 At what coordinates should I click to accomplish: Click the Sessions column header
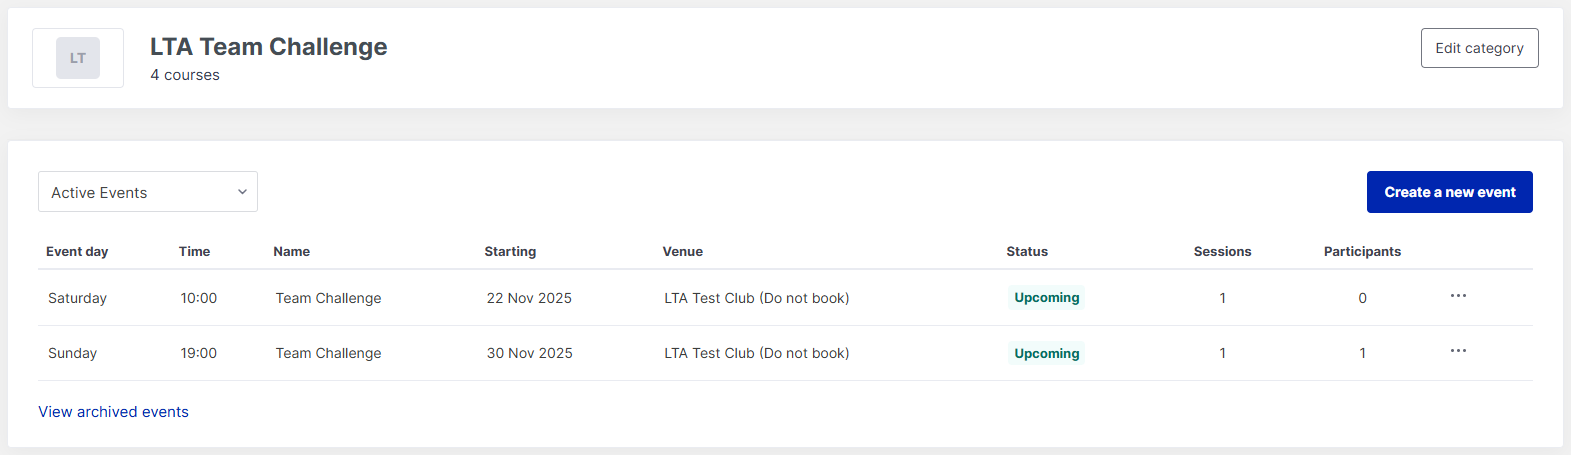(1222, 252)
